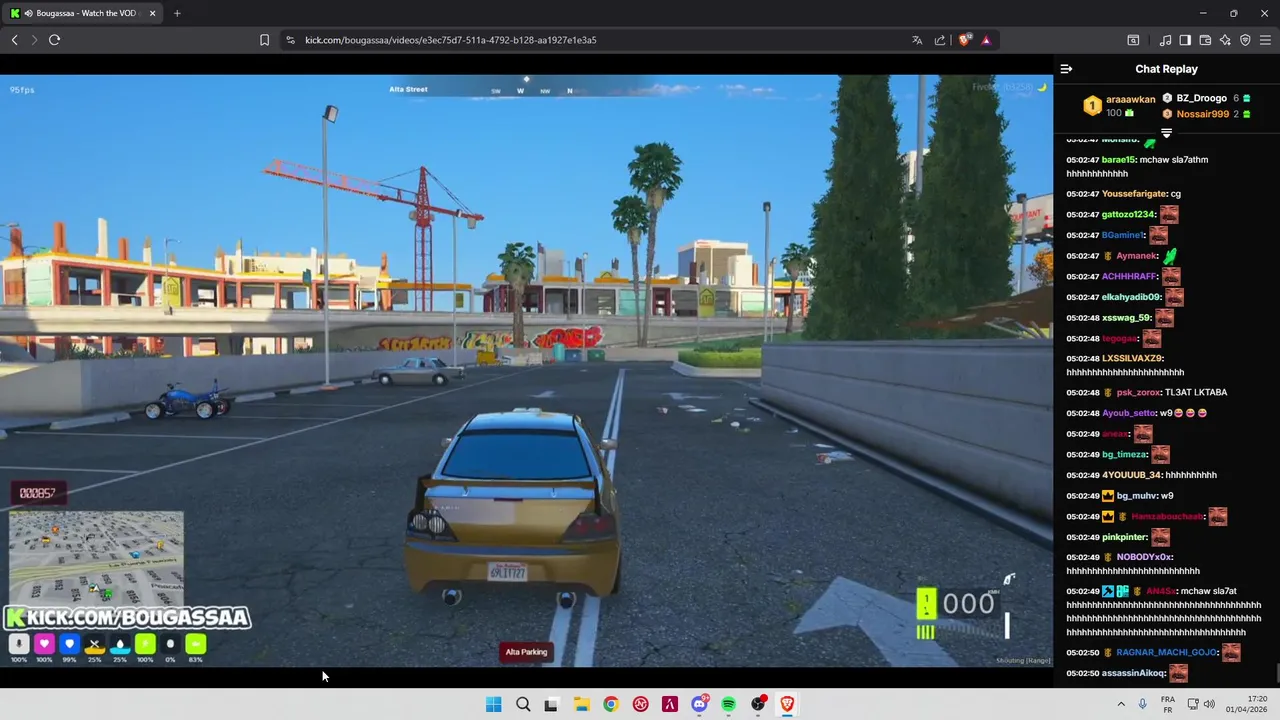Open BZ_Droogo's leaderboard entry

click(1201, 98)
